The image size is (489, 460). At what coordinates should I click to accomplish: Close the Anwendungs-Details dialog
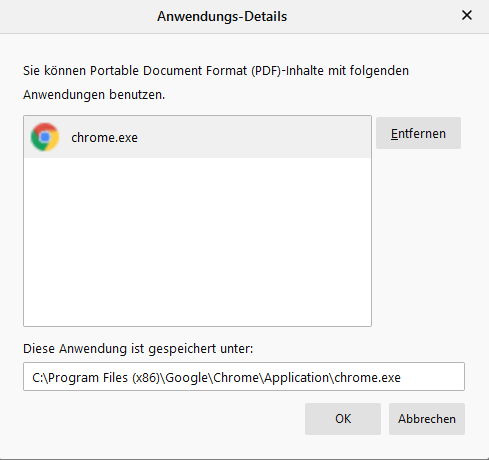coord(467,15)
